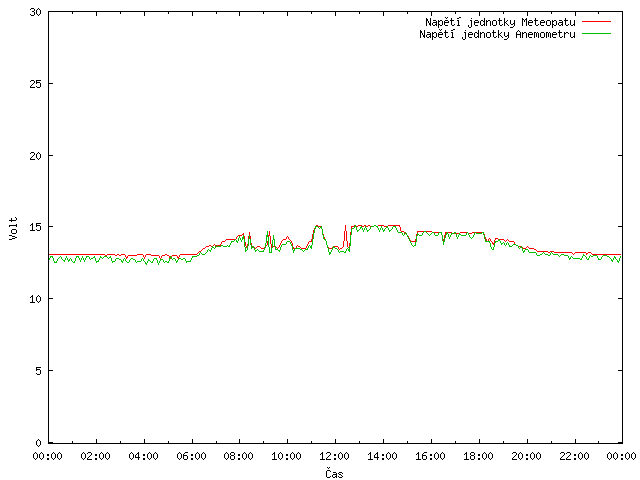Click the 02:00 time tick label
This screenshot has width=640, height=480.
(96, 456)
